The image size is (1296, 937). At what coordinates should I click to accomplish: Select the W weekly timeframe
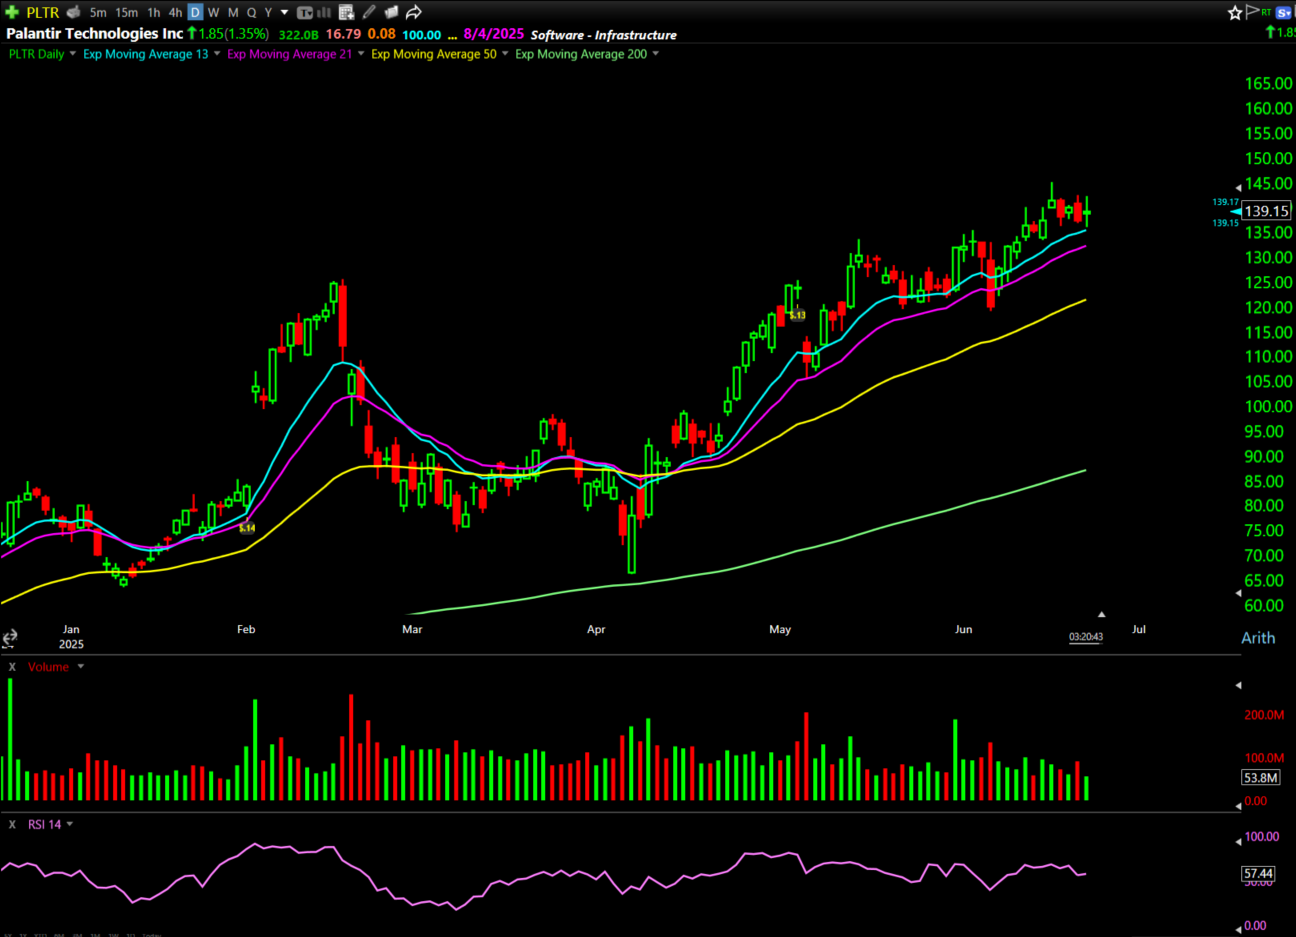(x=213, y=12)
